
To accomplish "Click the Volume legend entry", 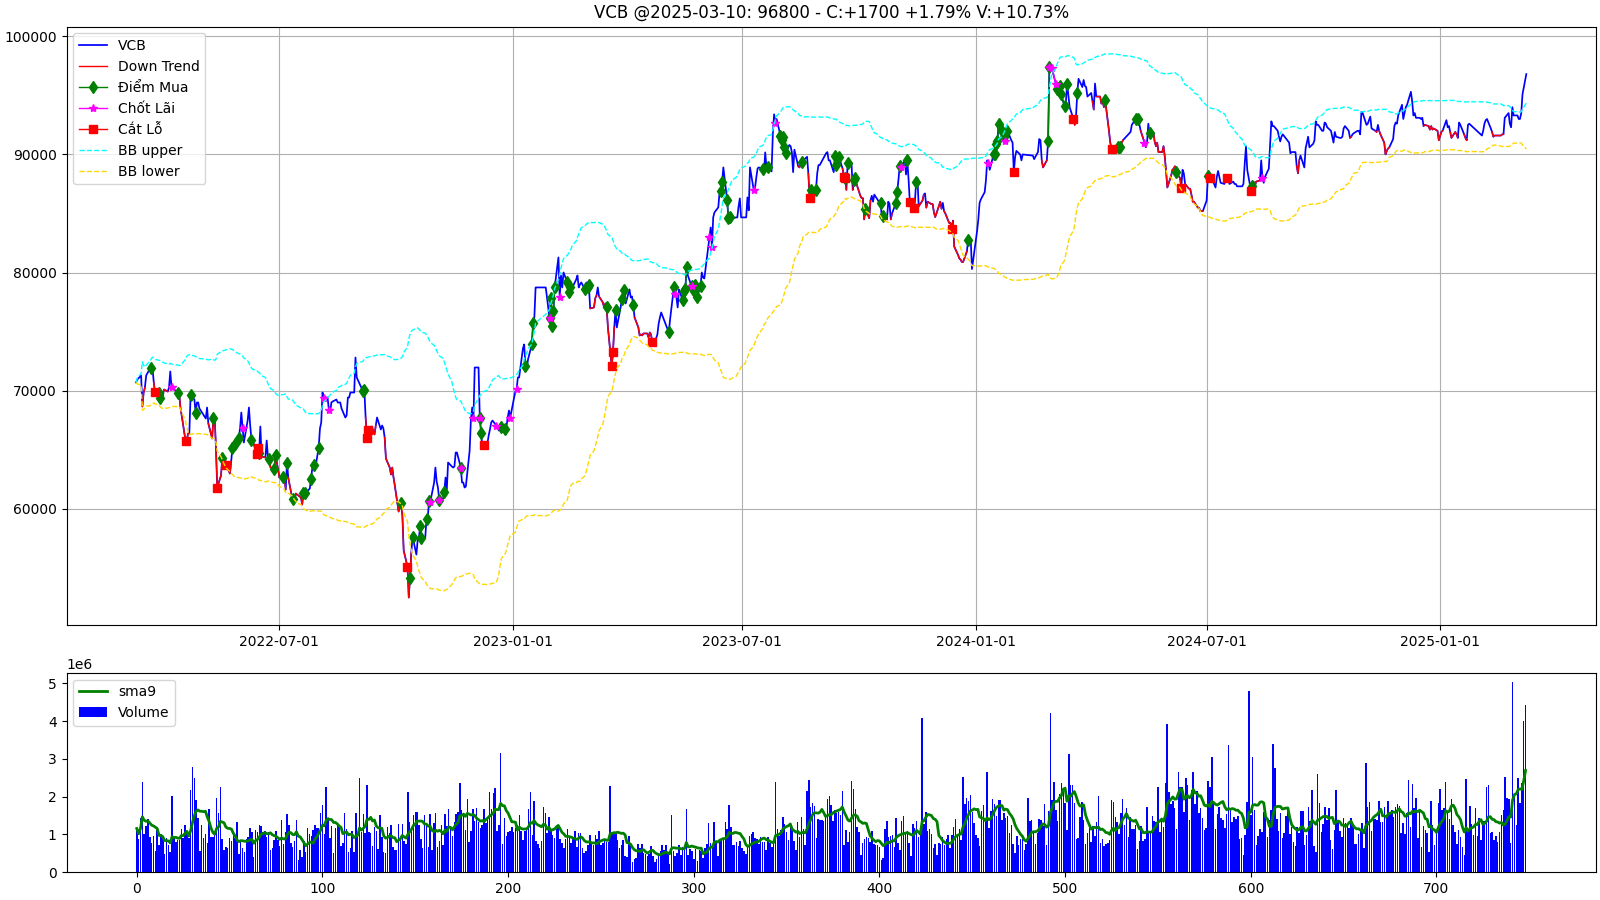I will click(123, 712).
